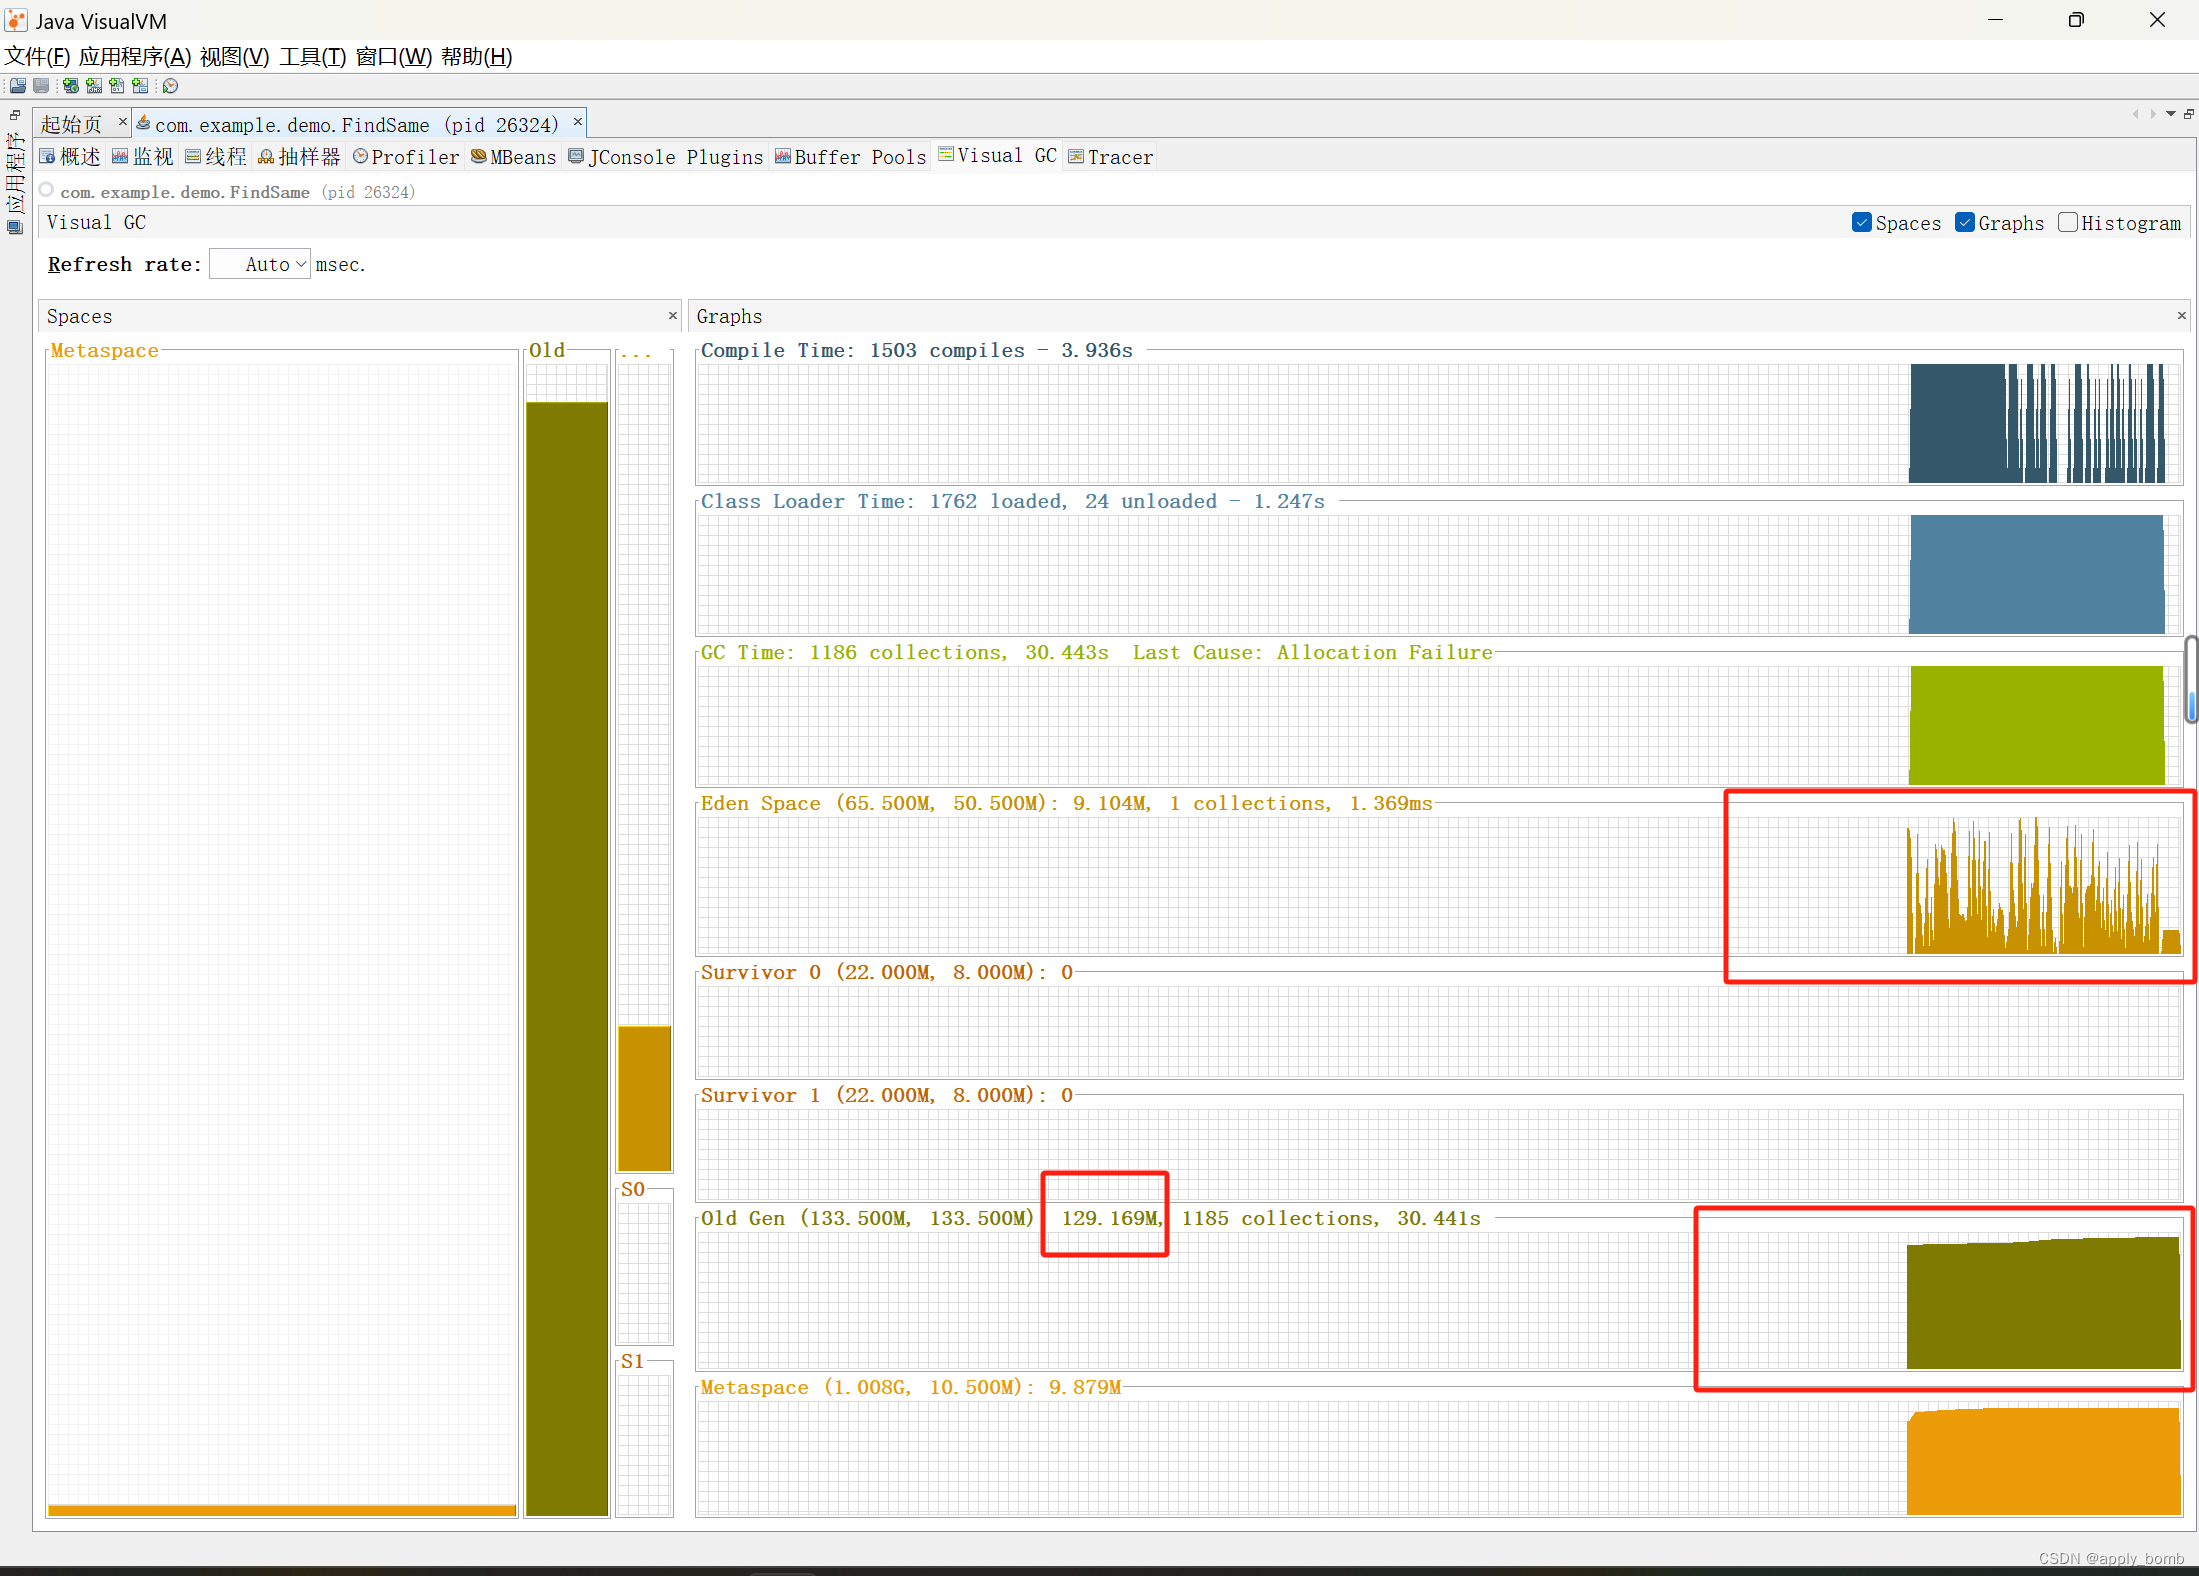This screenshot has width=2199, height=1576.
Task: Open the MBeans tab
Action: 514,157
